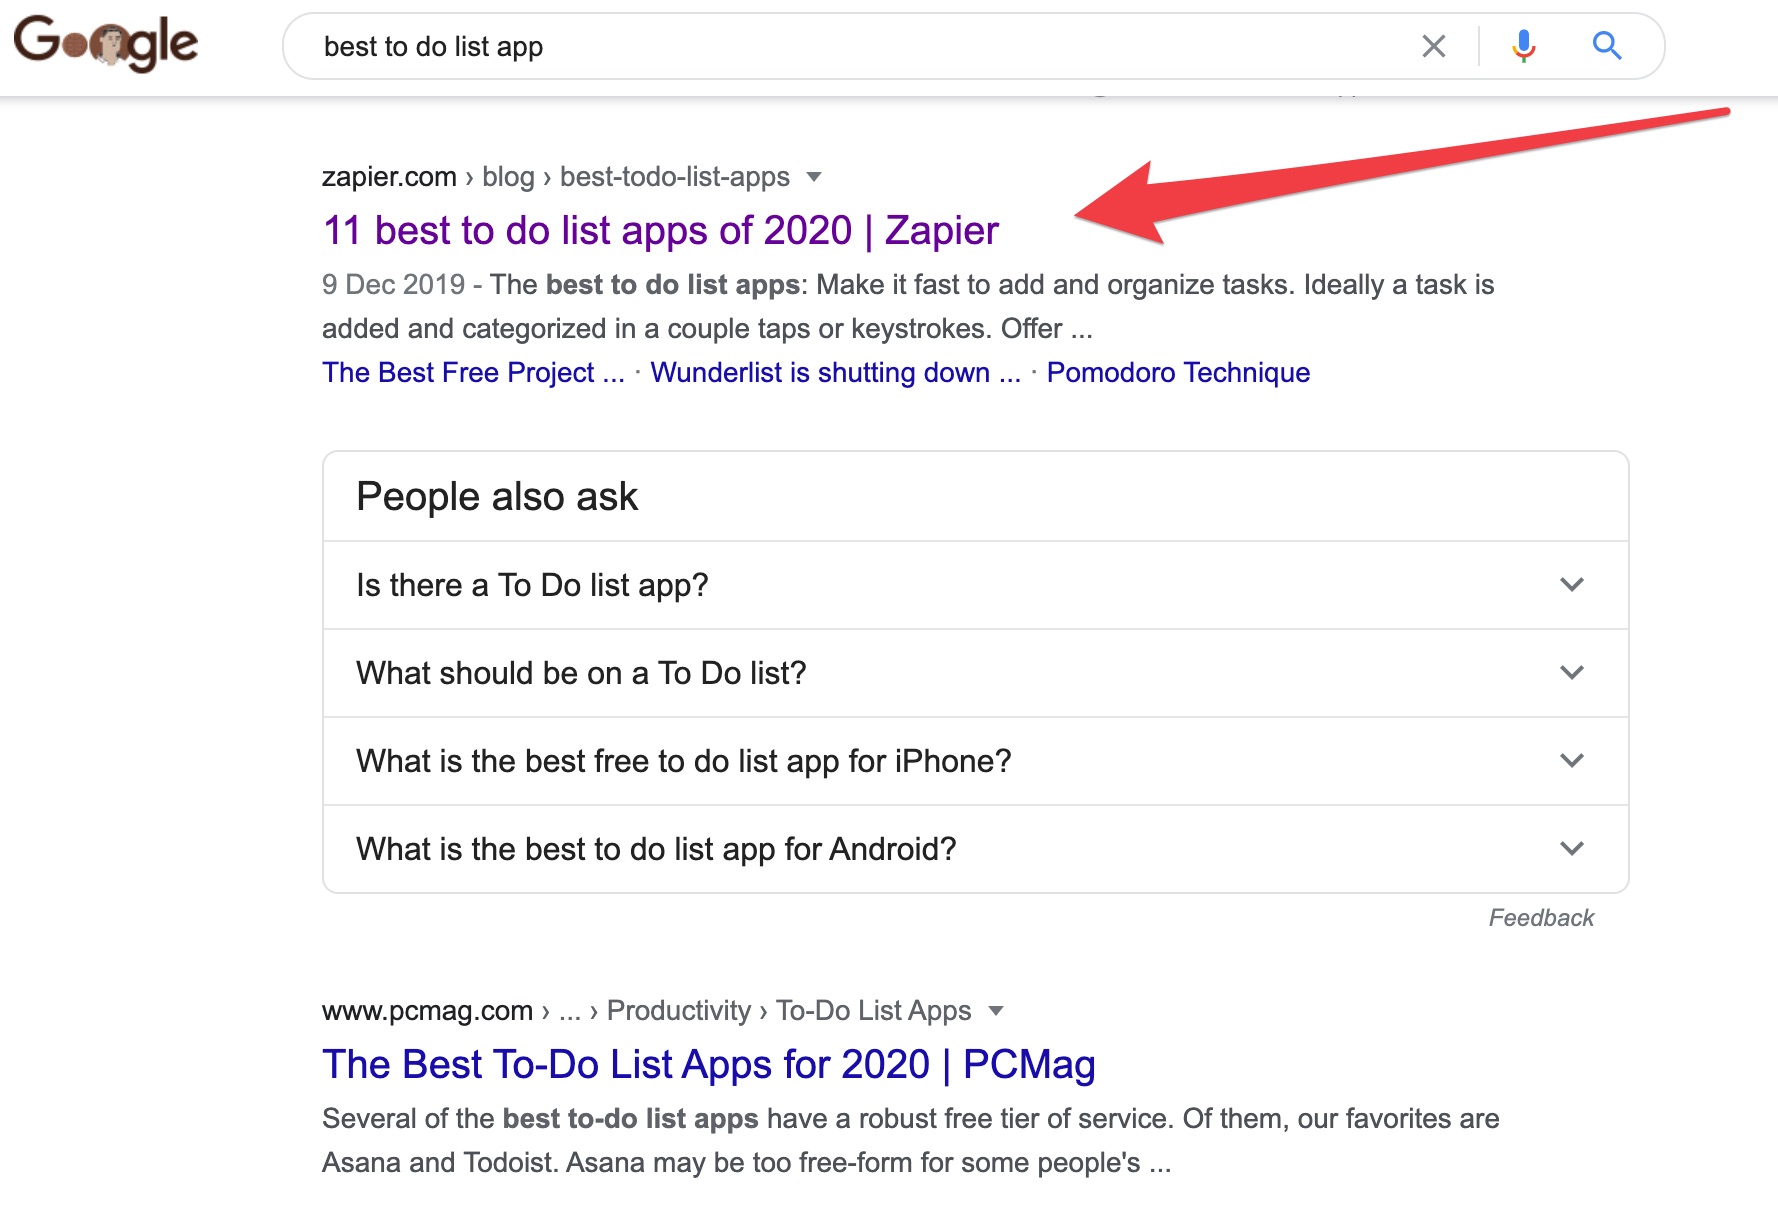Open 'The Best Free Project ...' sitelink
Image resolution: width=1778 pixels, height=1220 pixels.
click(473, 373)
